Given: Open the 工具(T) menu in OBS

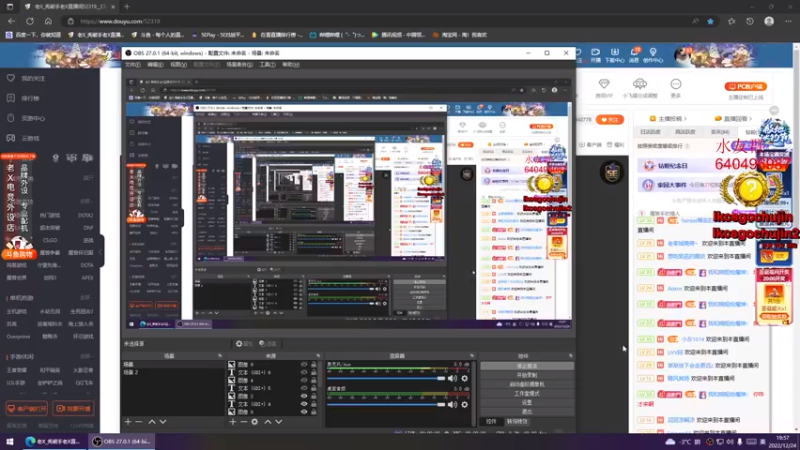Looking at the screenshot, I should click(x=267, y=65).
